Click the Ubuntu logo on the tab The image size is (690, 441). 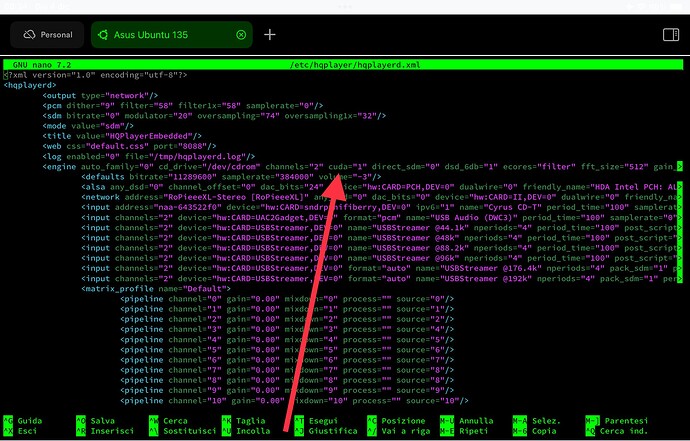(x=102, y=35)
